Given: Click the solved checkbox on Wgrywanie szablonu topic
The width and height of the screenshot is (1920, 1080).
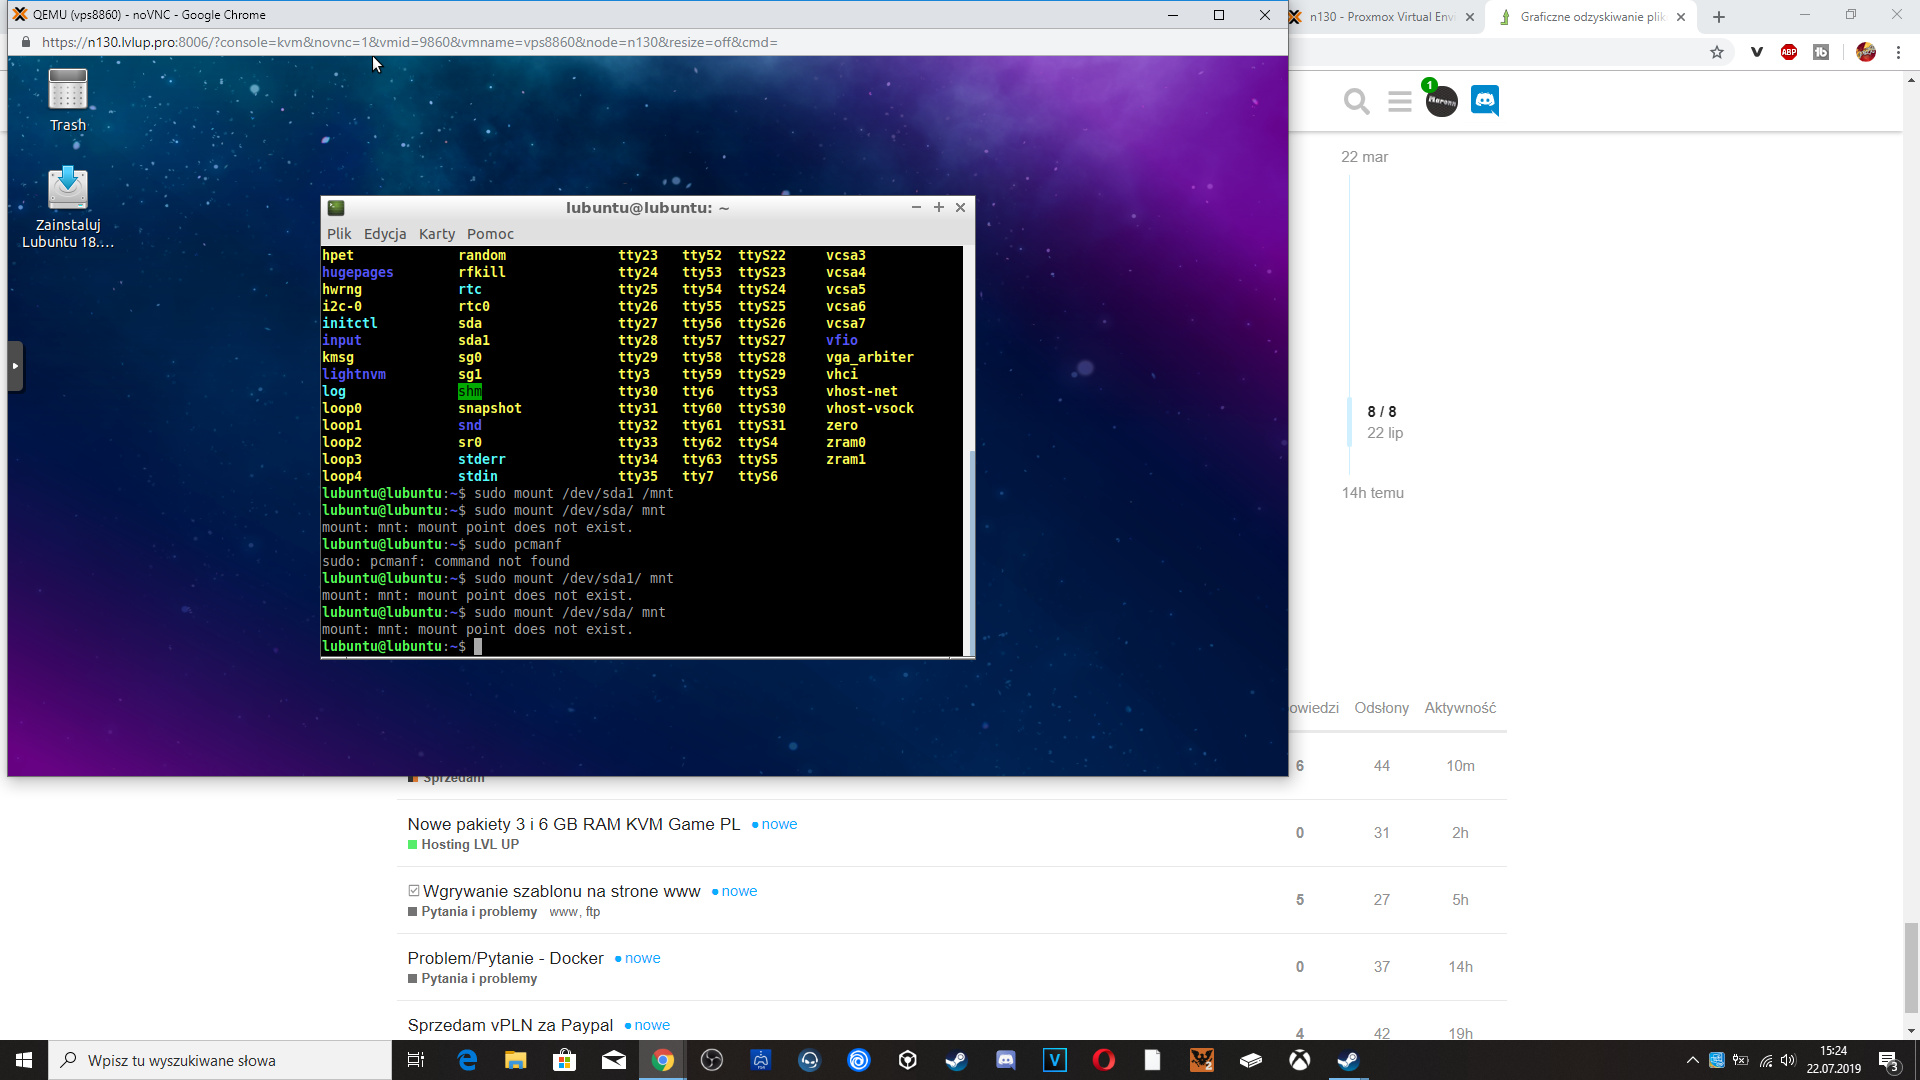Looking at the screenshot, I should tap(413, 891).
